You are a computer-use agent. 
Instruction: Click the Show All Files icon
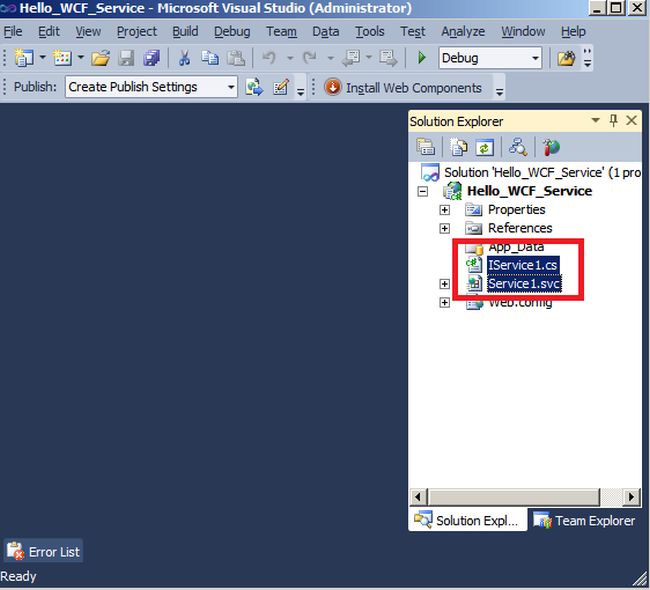click(x=459, y=147)
